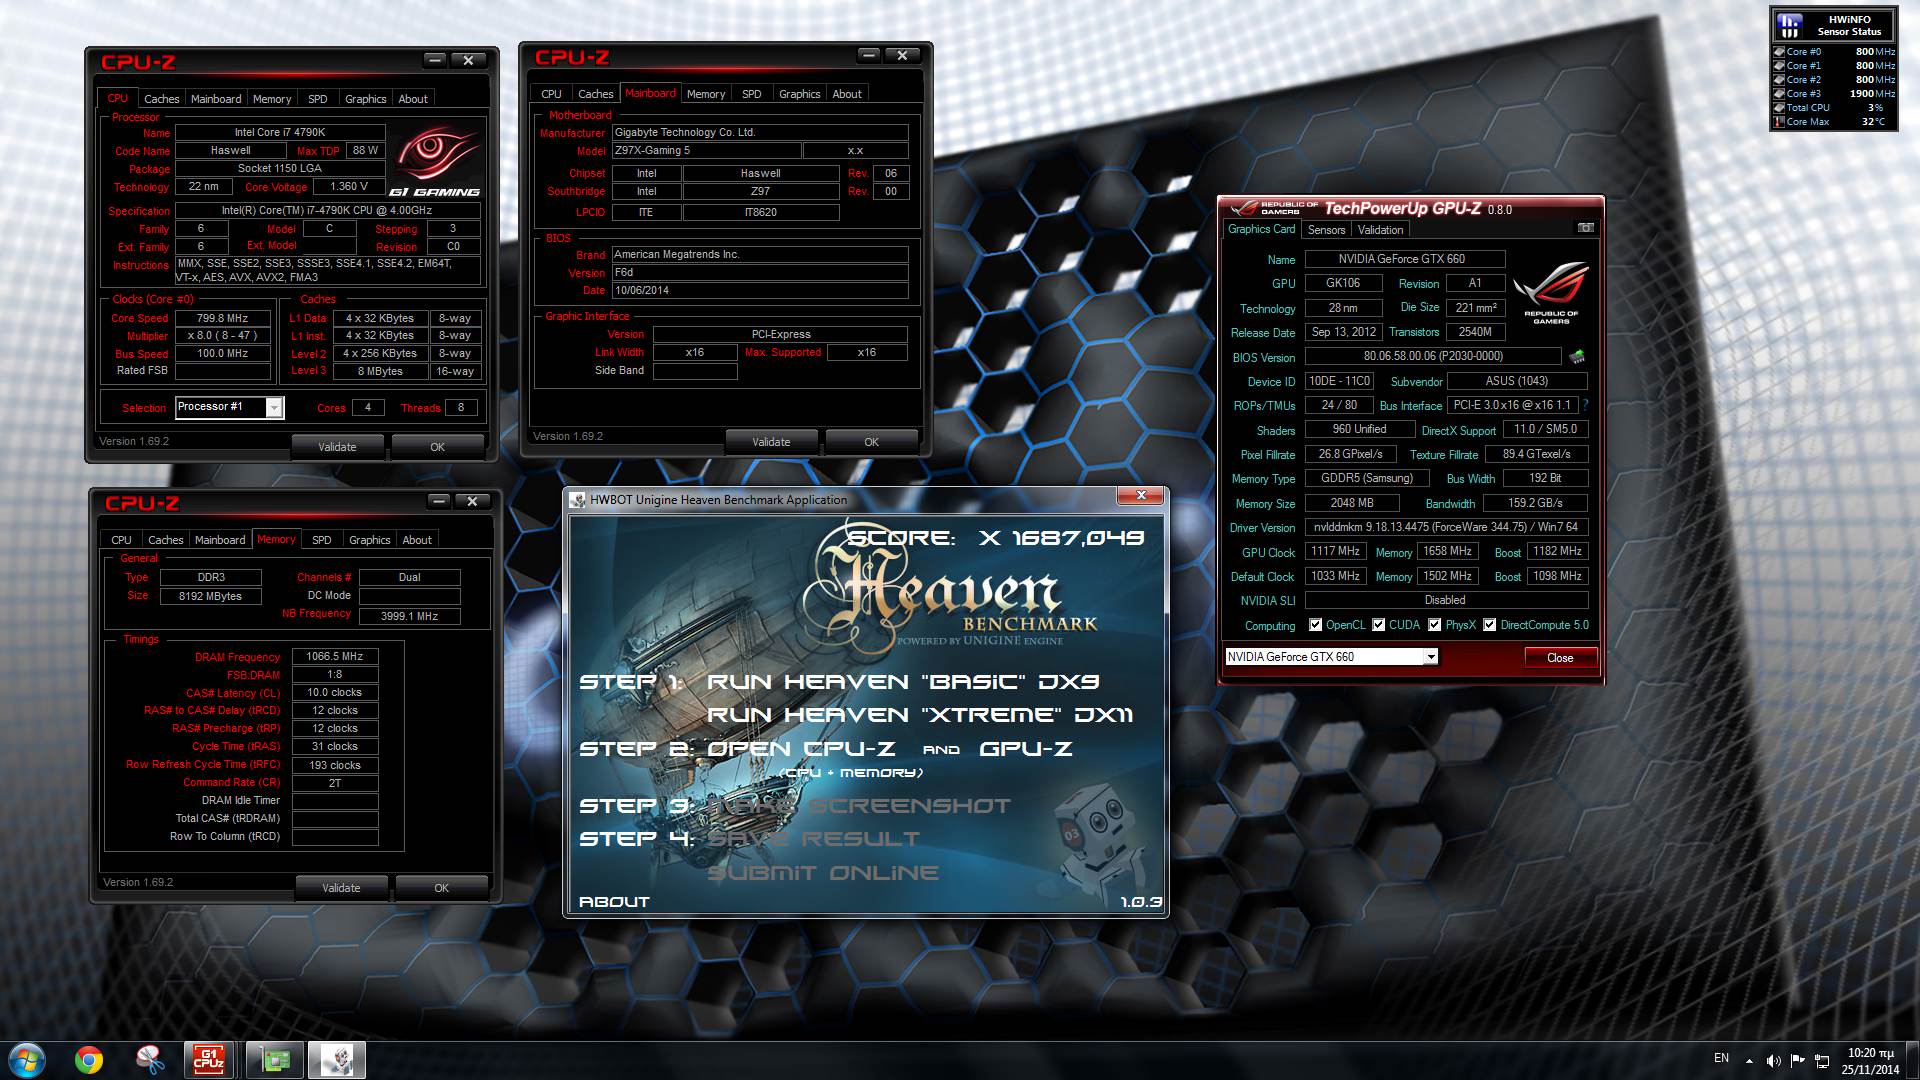Open the Snipping Tool taskbar icon

(150, 1059)
